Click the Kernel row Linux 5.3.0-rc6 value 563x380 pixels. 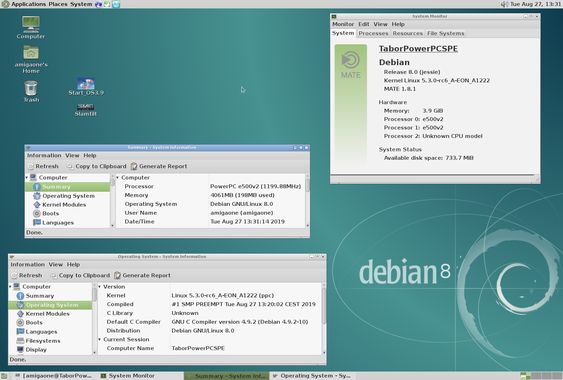click(223, 295)
